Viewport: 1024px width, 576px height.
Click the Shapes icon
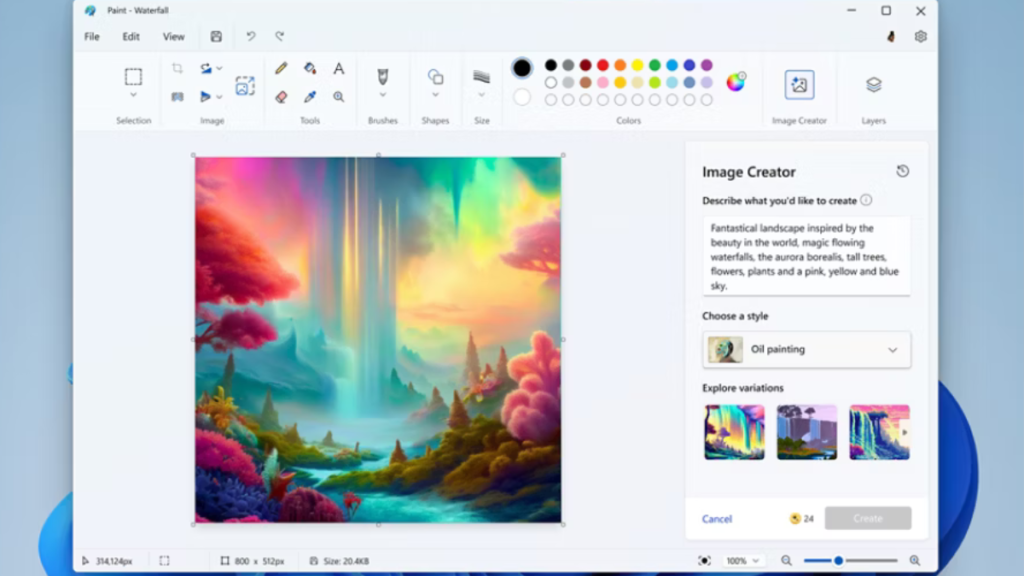[x=436, y=77]
